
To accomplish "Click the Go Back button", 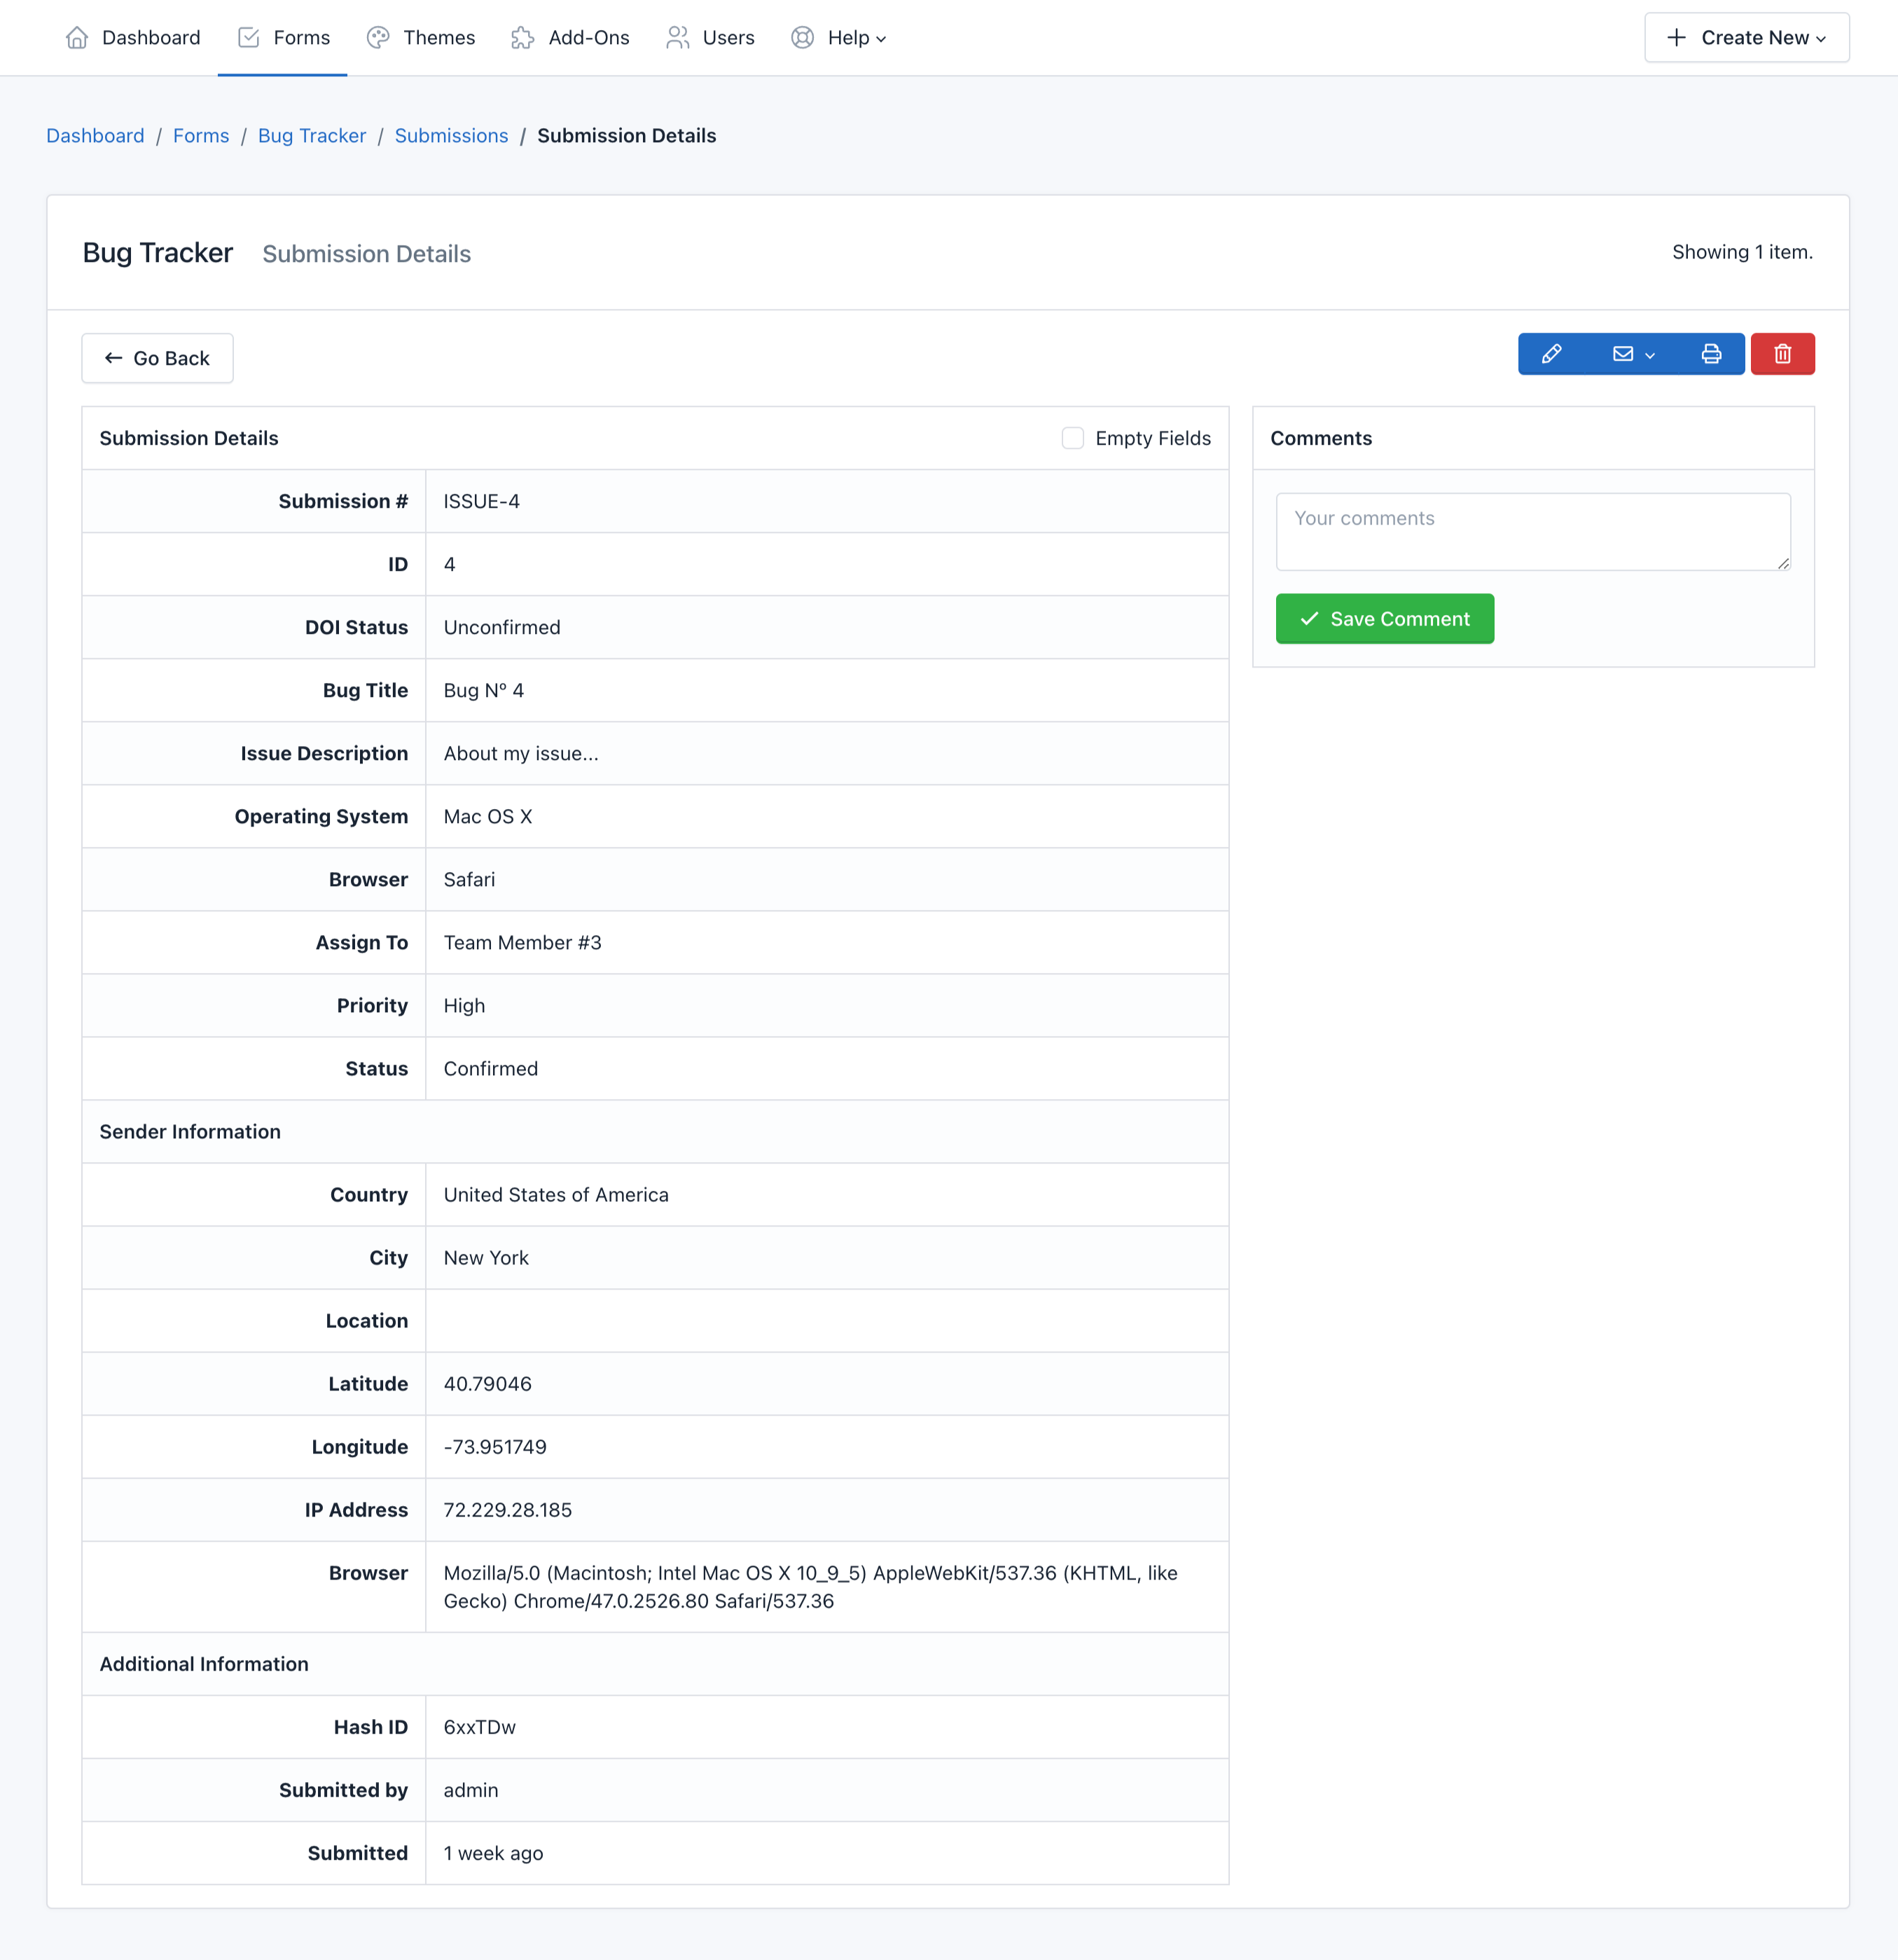I will pyautogui.click(x=157, y=358).
